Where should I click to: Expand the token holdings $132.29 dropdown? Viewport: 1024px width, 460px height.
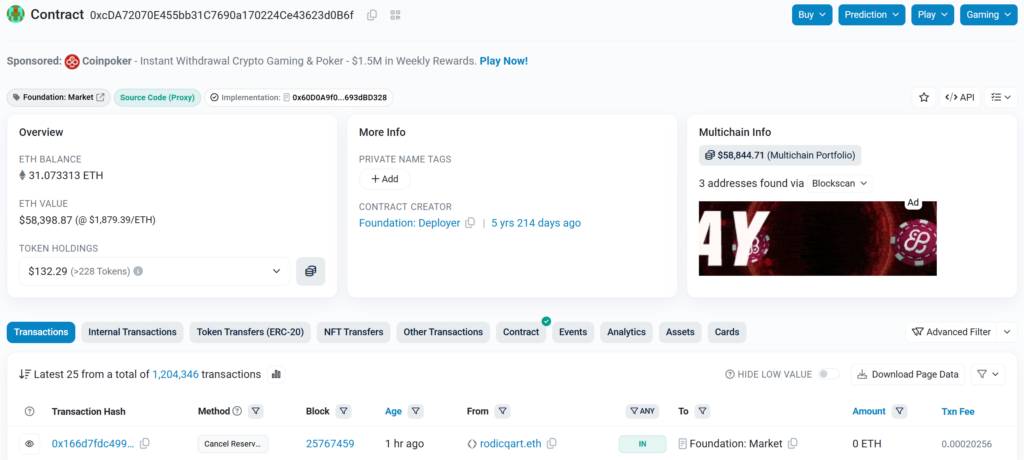(x=155, y=271)
